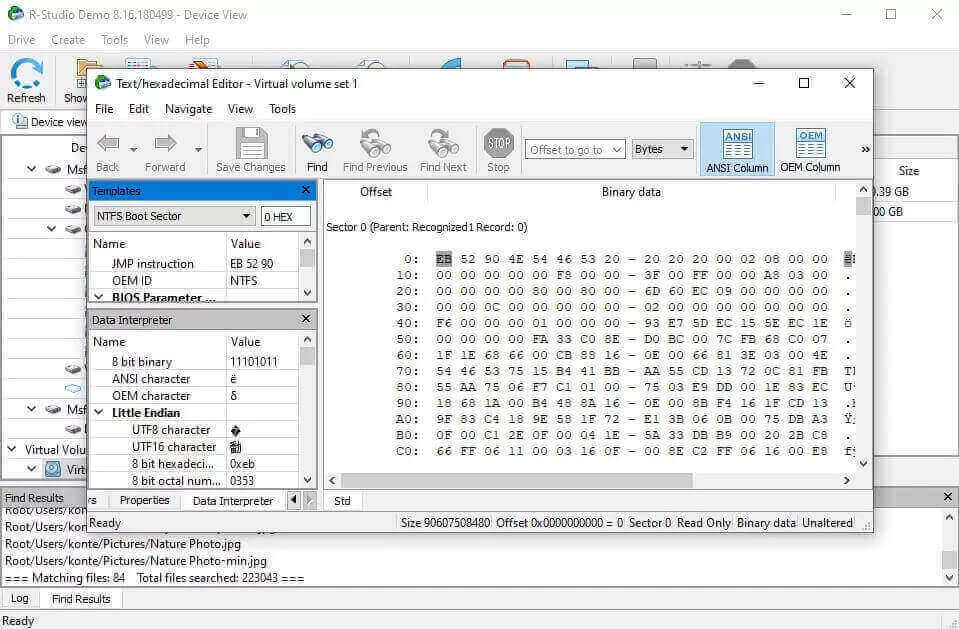Select the ANSI character row

click(195, 379)
